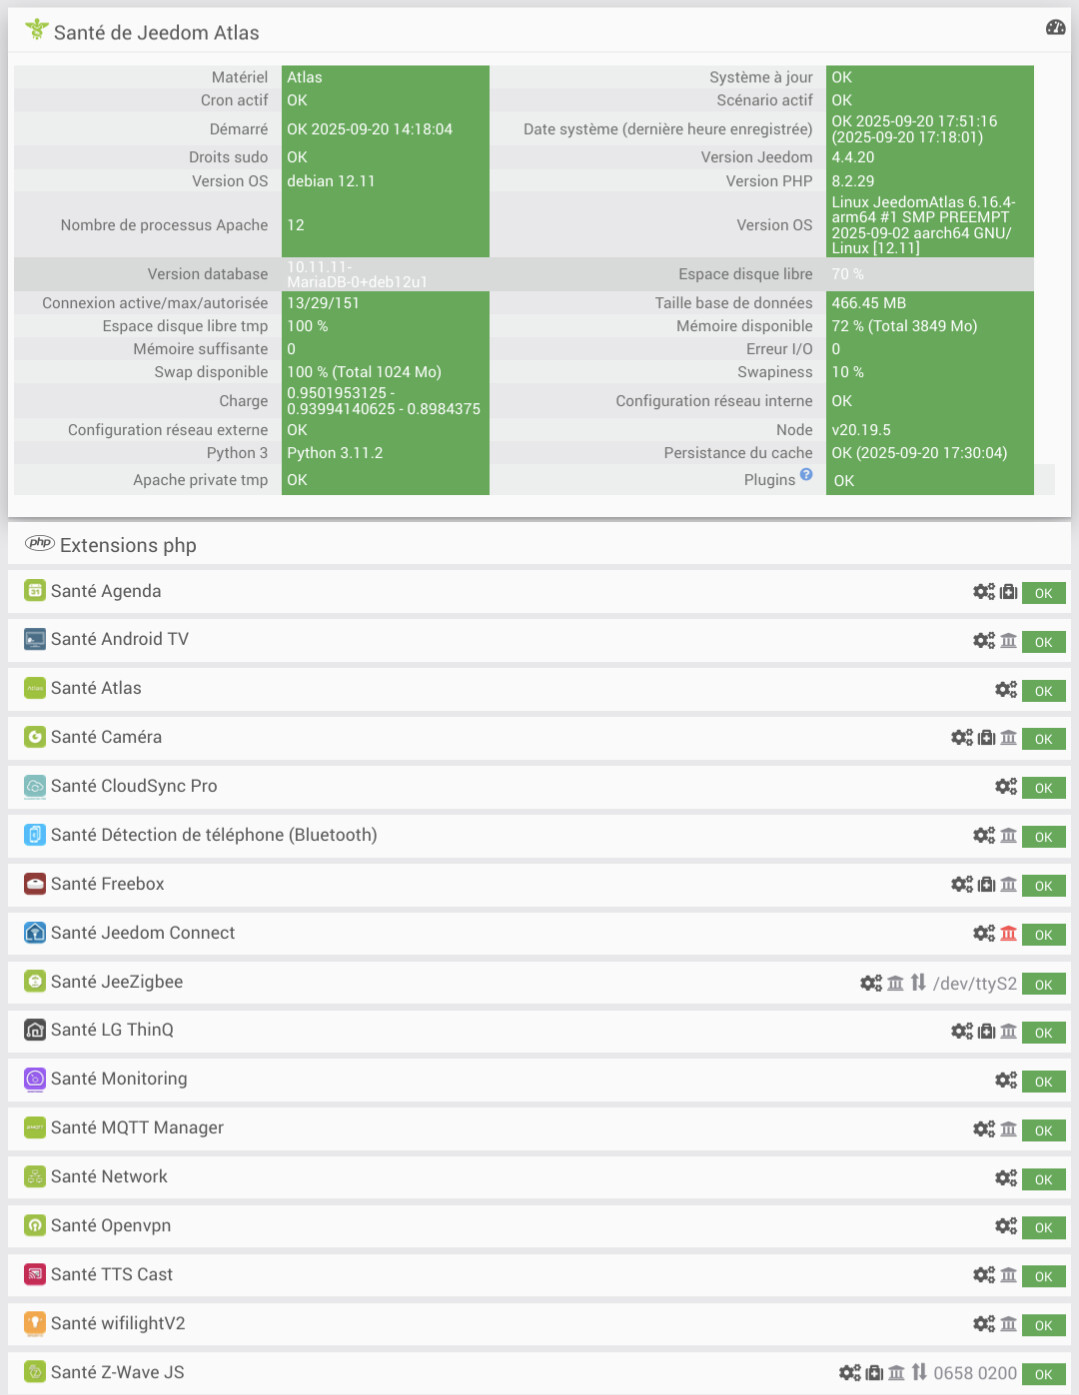Click OK status button for Santé TTS Cast
This screenshot has width=1079, height=1395.
pos(1043,1277)
